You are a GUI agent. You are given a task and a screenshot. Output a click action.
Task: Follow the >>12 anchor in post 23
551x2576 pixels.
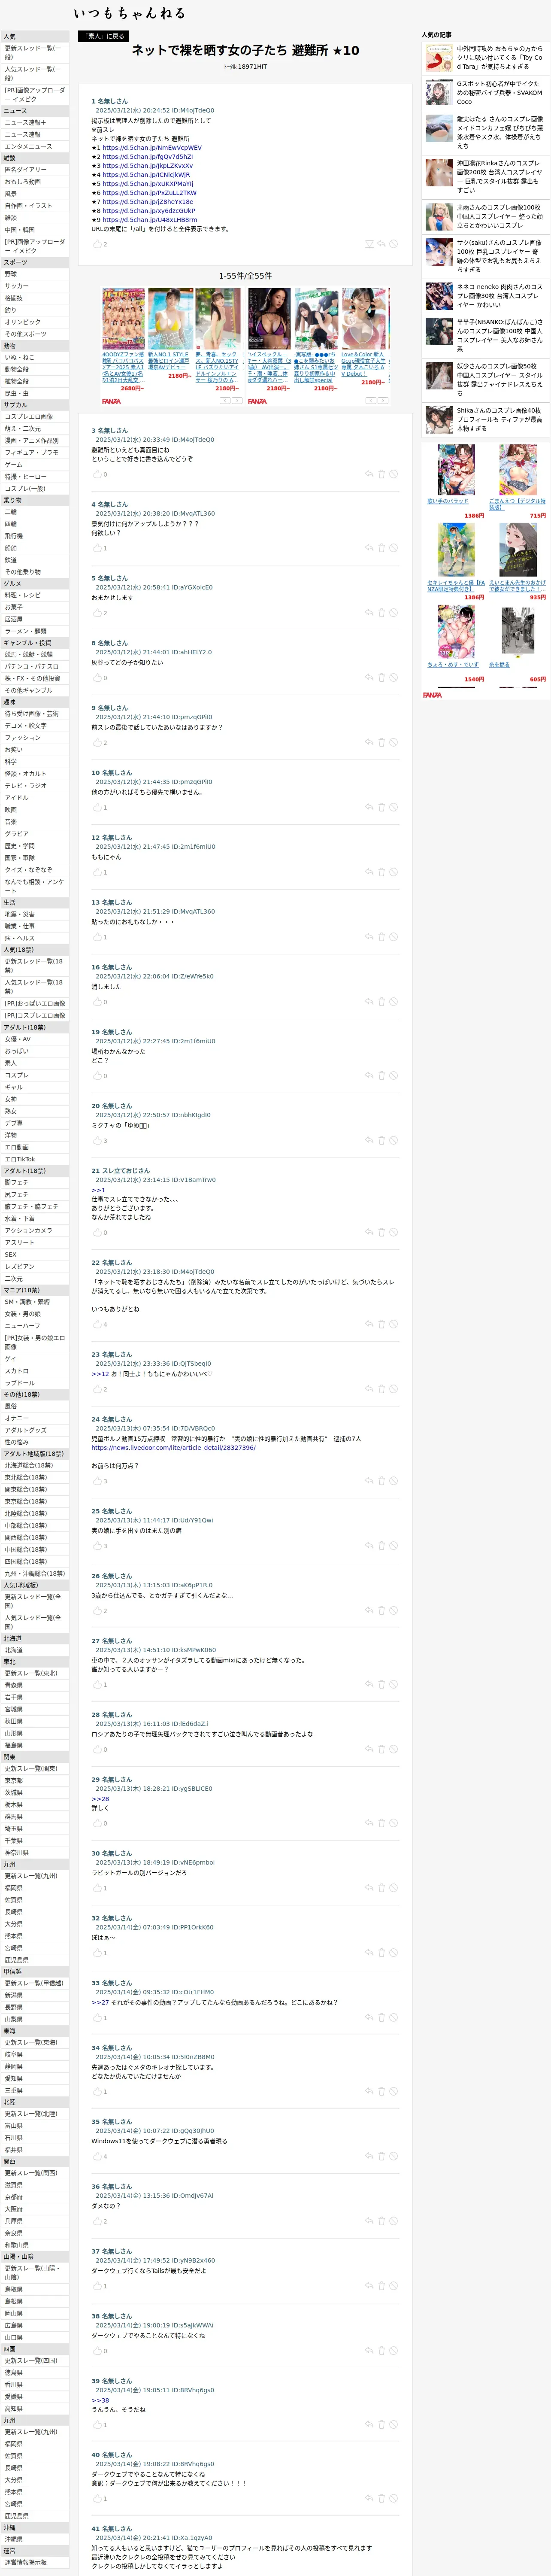[x=100, y=1374]
